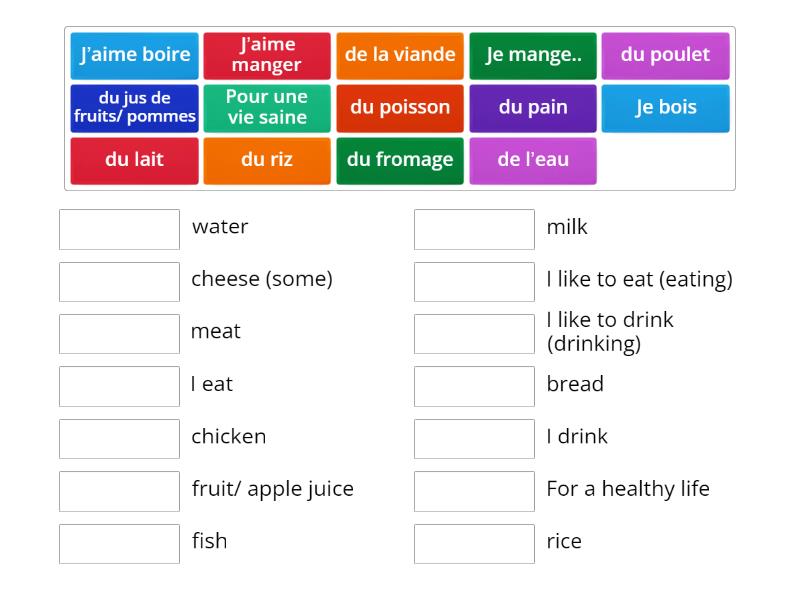Select the "de l'eau" tile

pyautogui.click(x=533, y=159)
